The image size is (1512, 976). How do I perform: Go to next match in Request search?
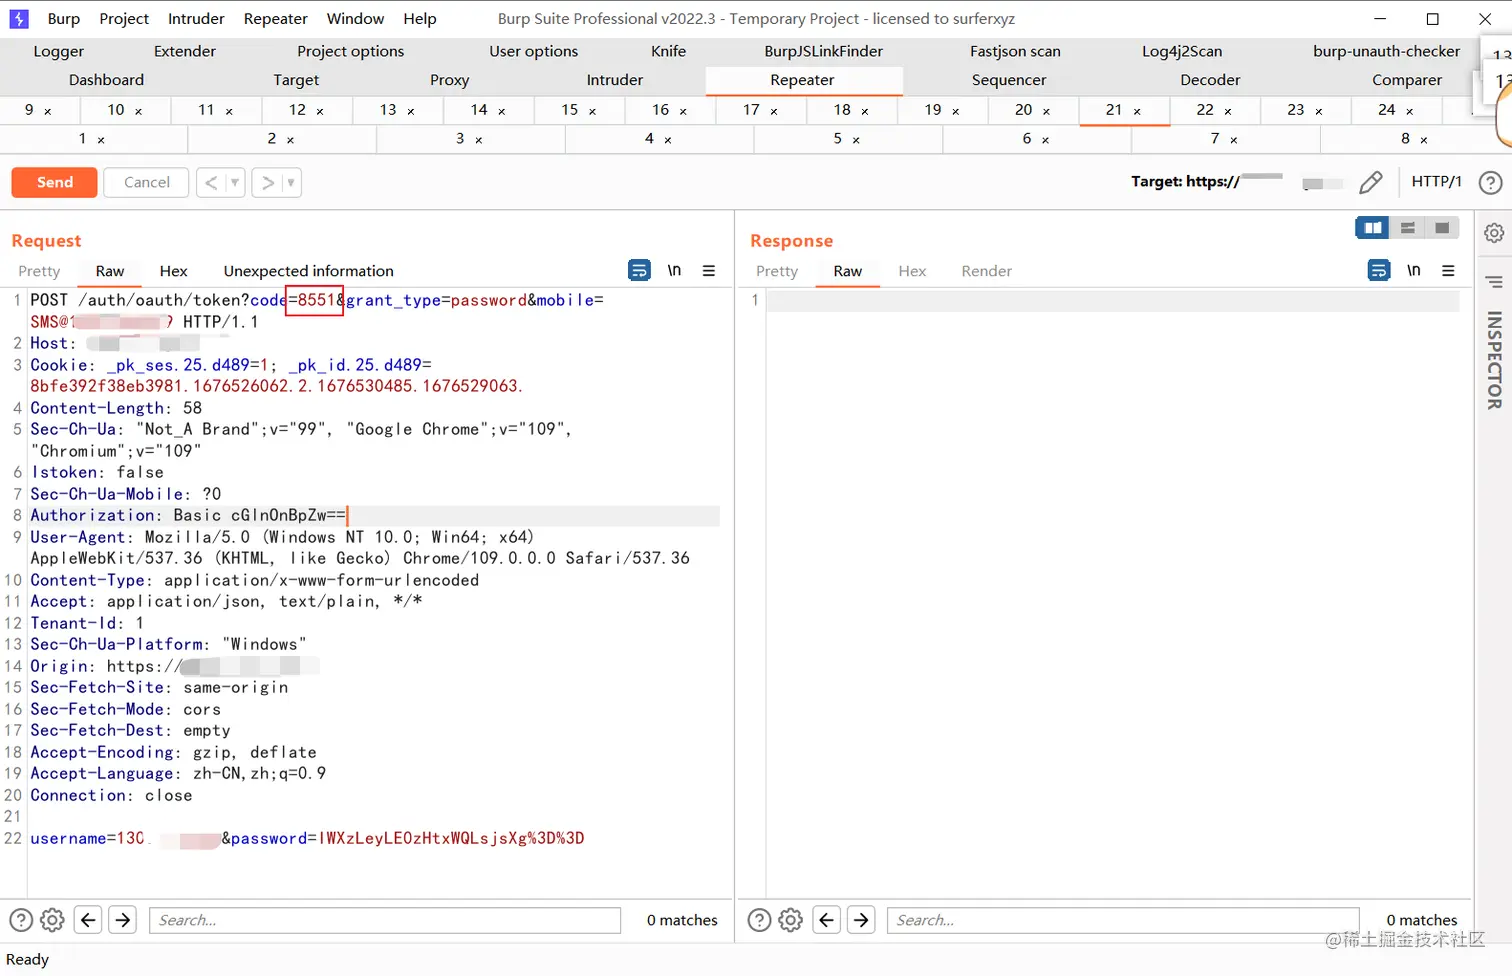click(x=123, y=920)
